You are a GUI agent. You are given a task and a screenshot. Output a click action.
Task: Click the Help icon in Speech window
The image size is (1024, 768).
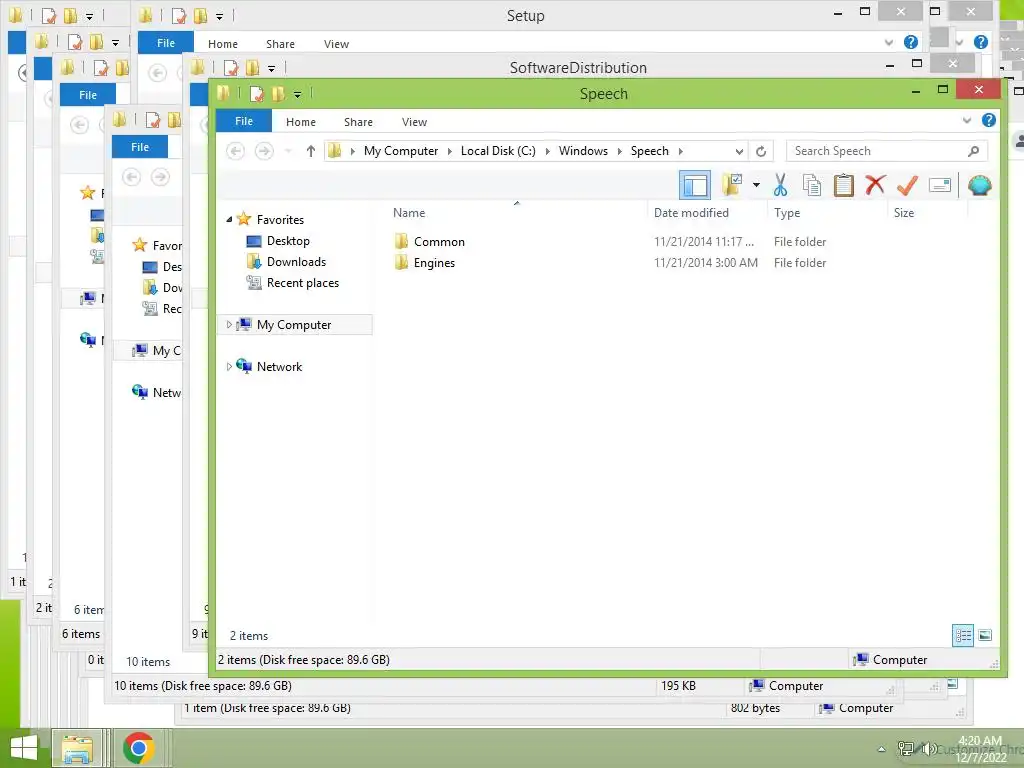[989, 120]
